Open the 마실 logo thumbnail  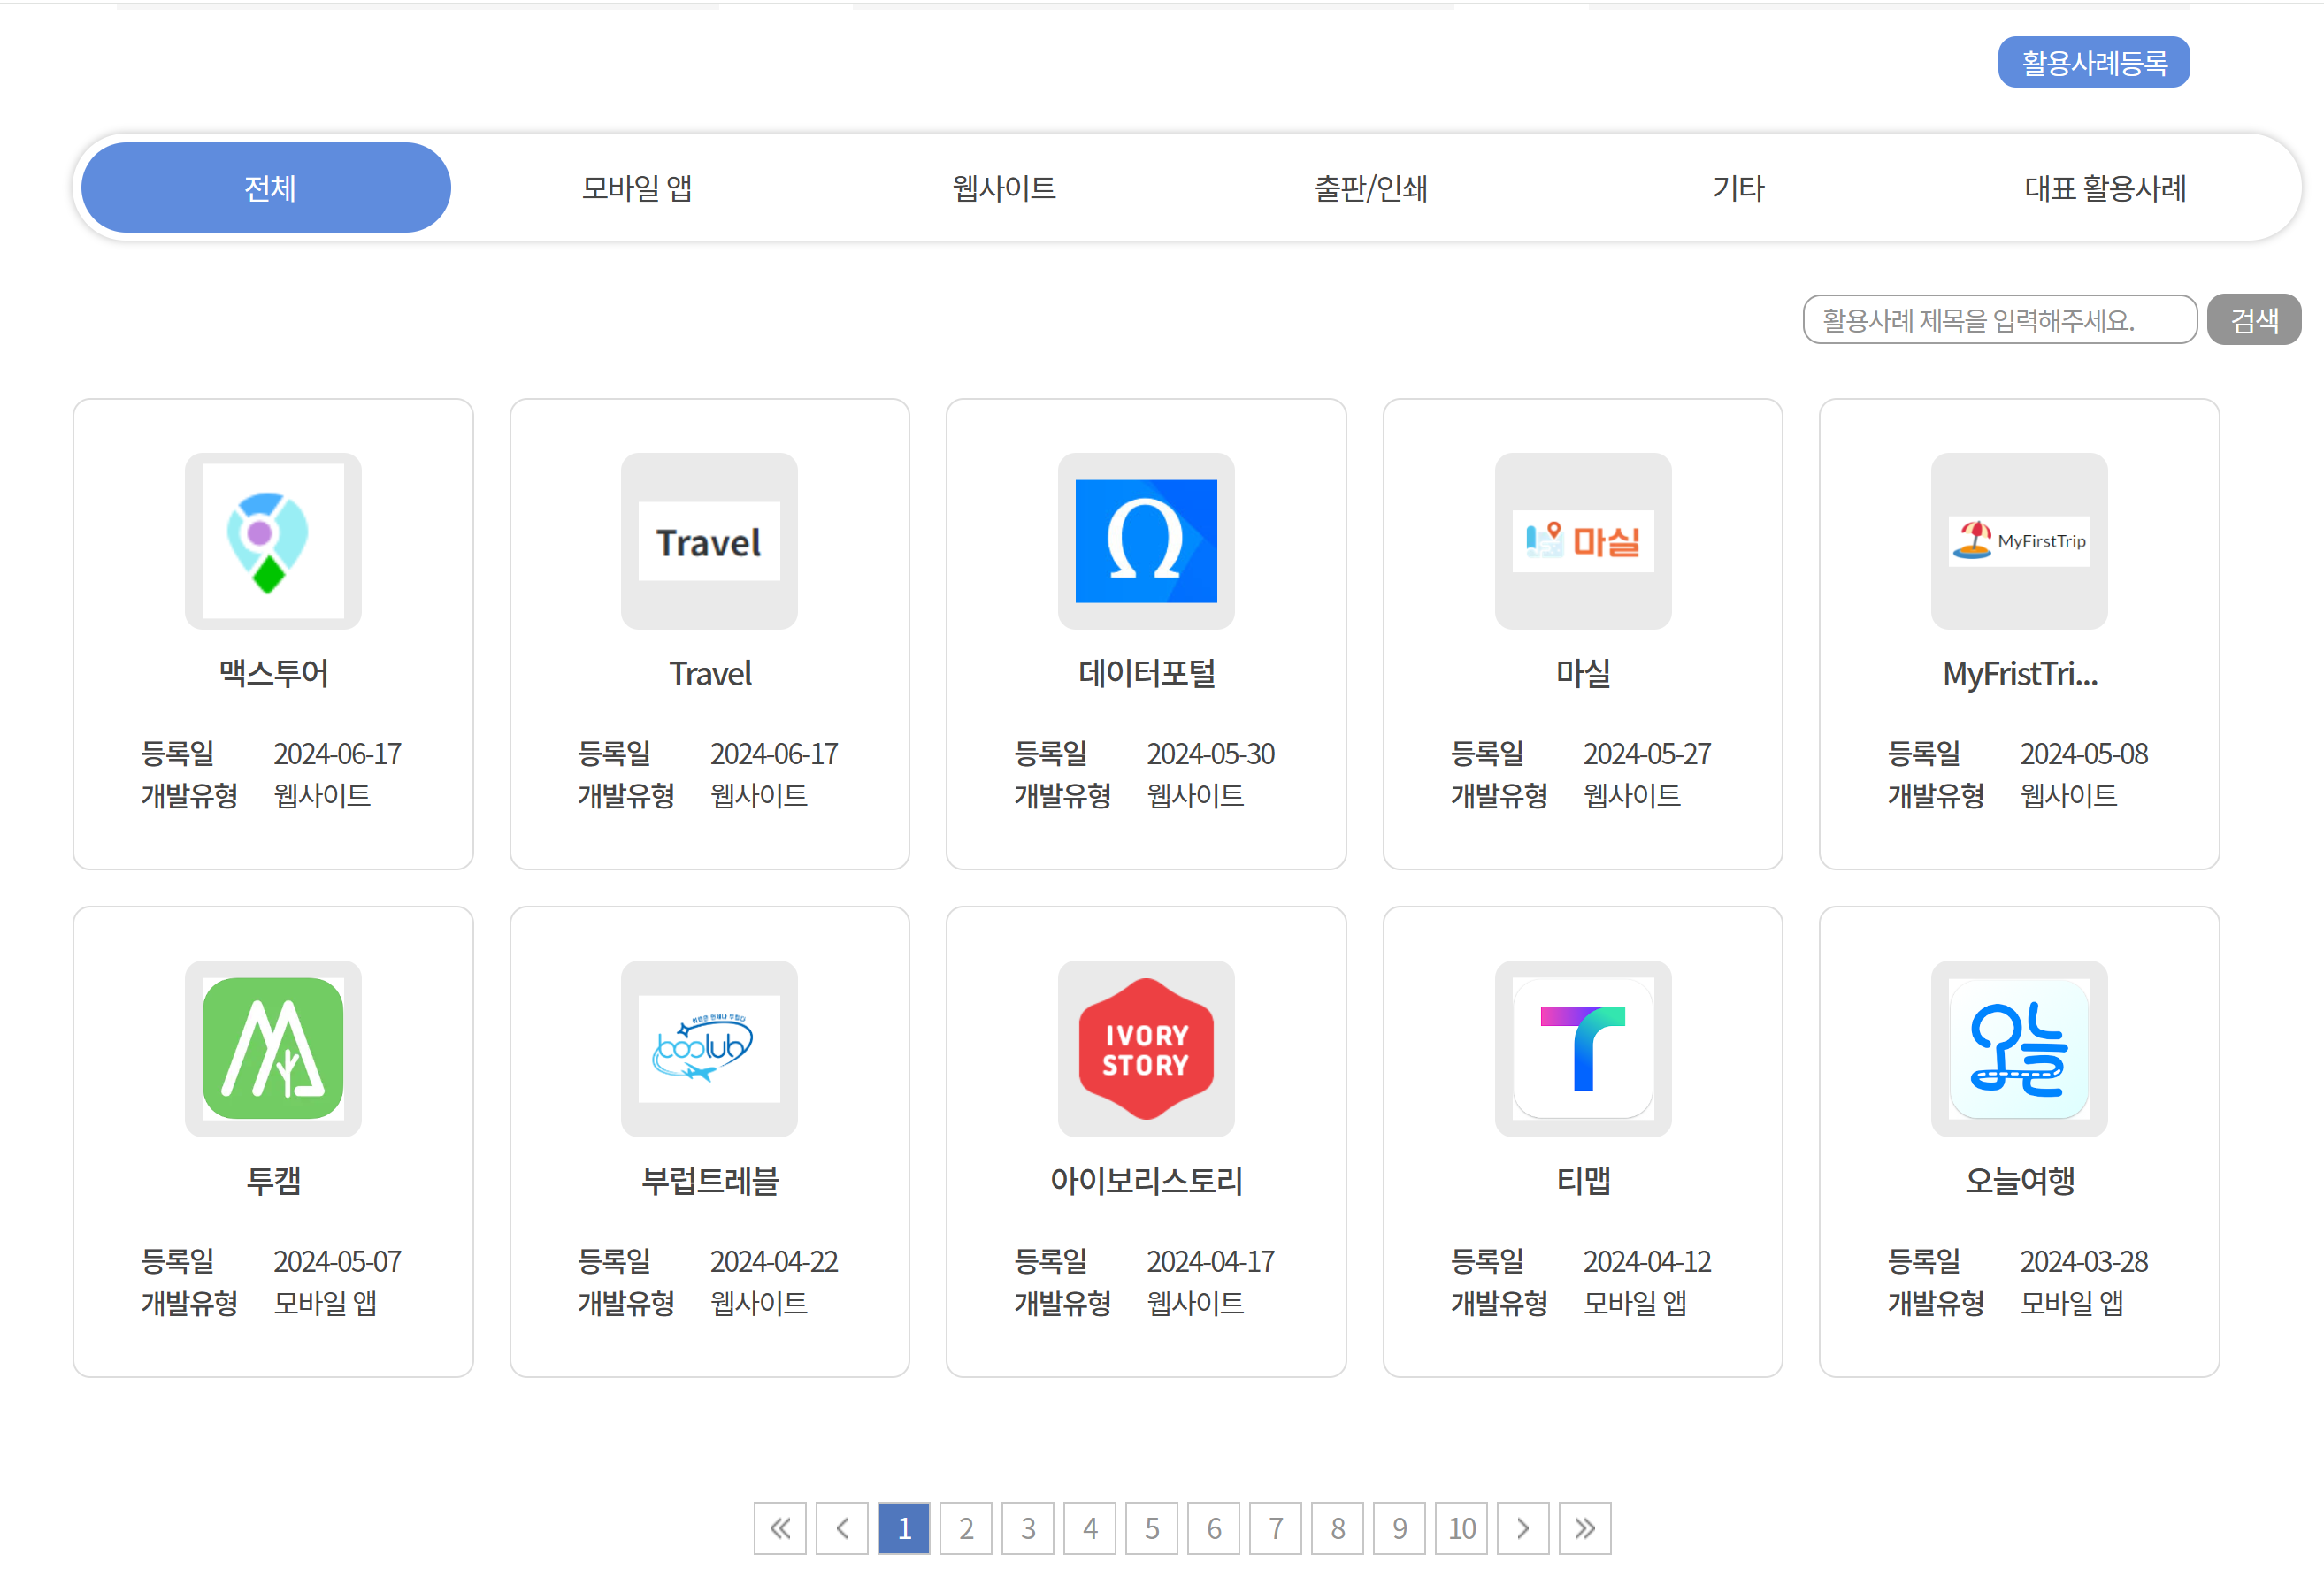point(1582,541)
